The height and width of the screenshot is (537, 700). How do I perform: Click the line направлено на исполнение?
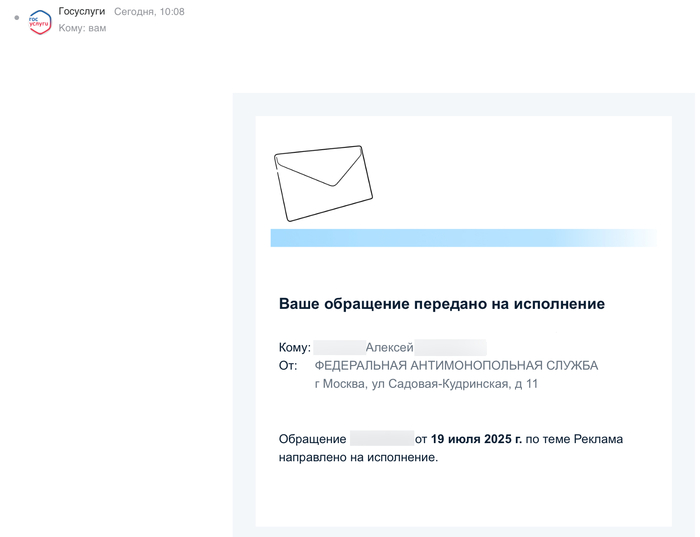[358, 457]
